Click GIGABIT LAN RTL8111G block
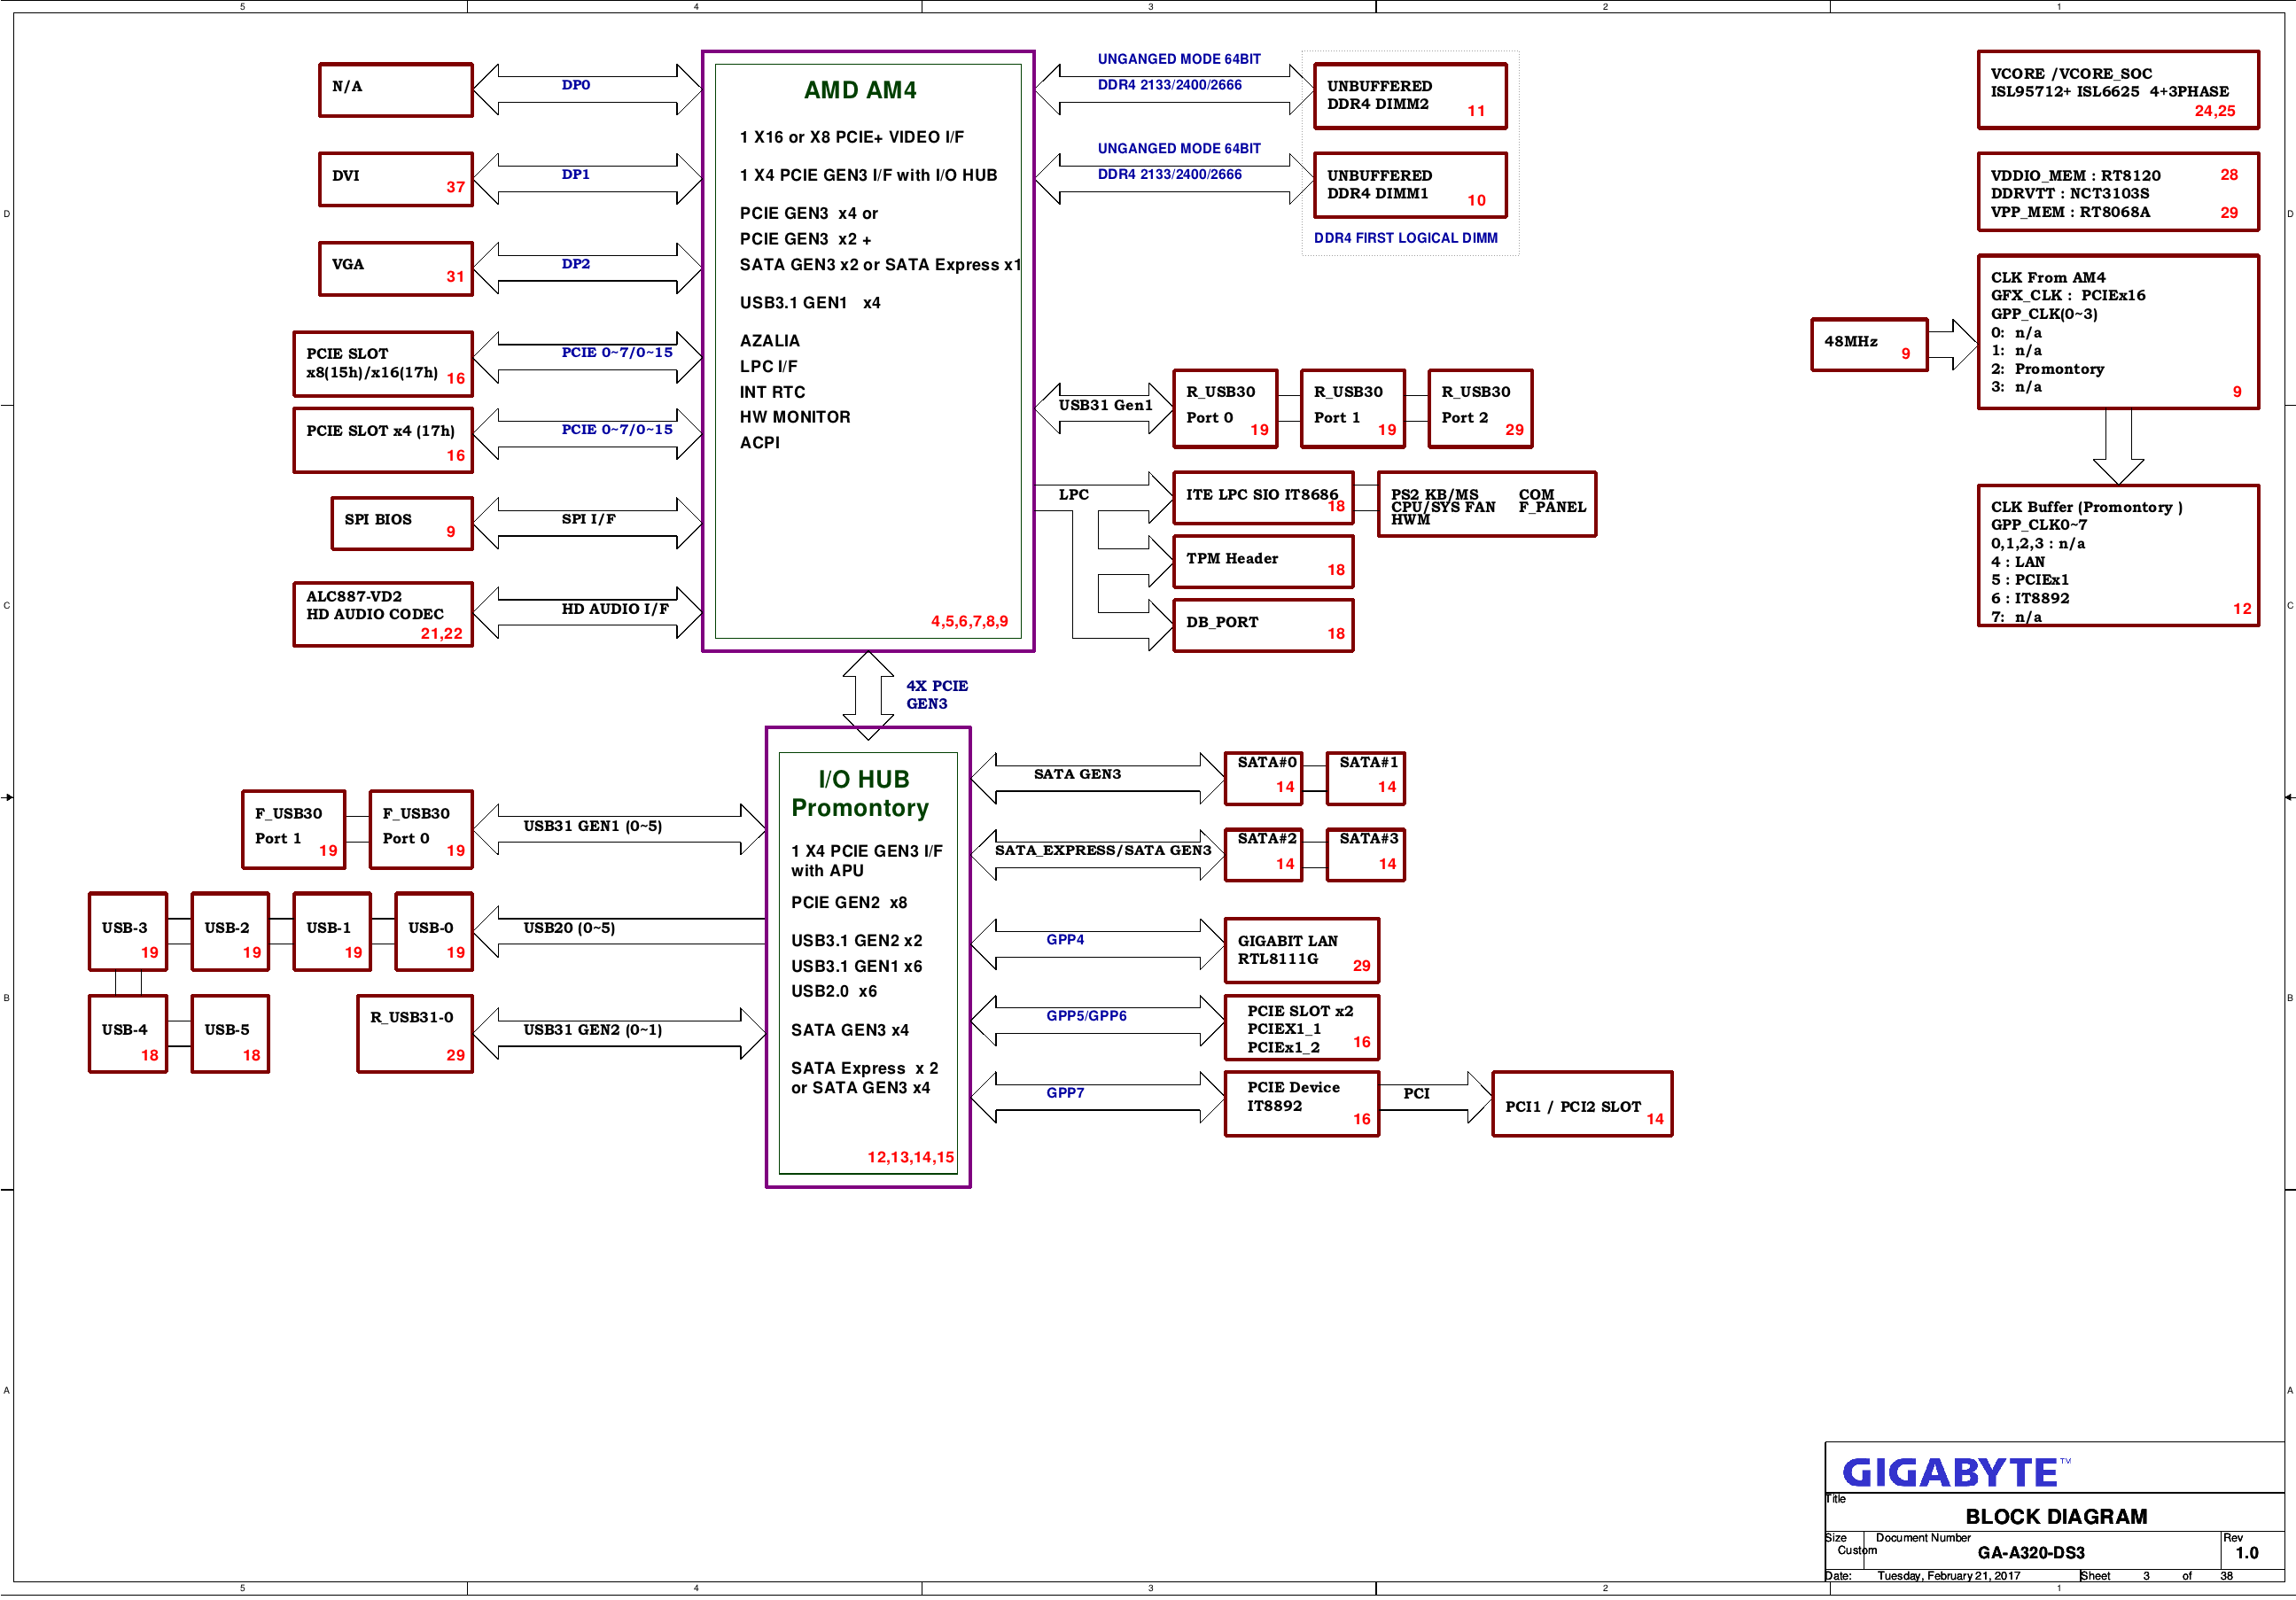2296x1600 pixels. [1302, 950]
